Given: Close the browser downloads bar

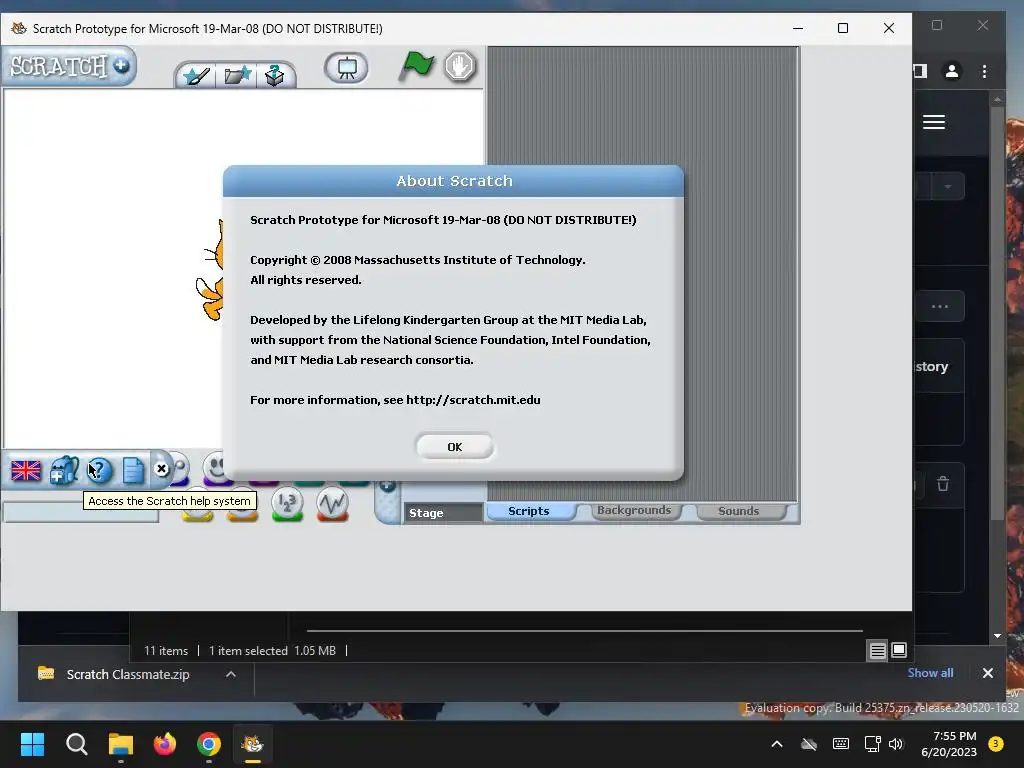Looking at the screenshot, I should point(987,673).
